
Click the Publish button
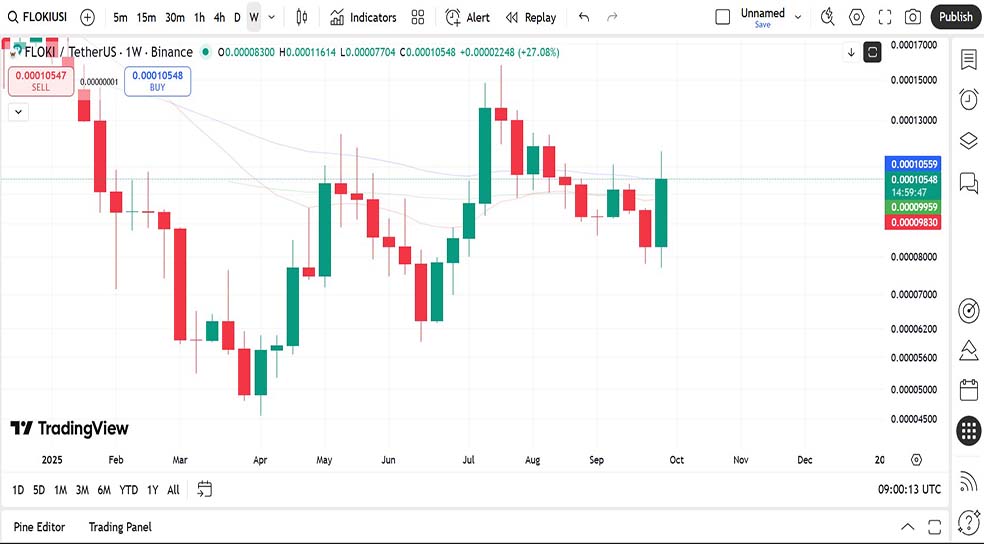coord(955,17)
